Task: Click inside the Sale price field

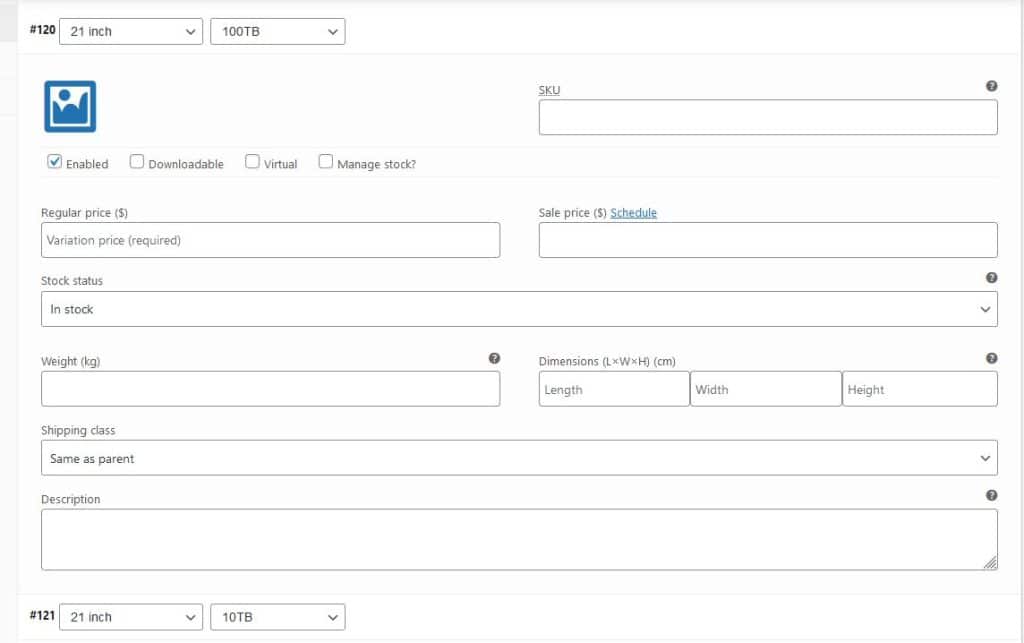Action: [x=767, y=240]
